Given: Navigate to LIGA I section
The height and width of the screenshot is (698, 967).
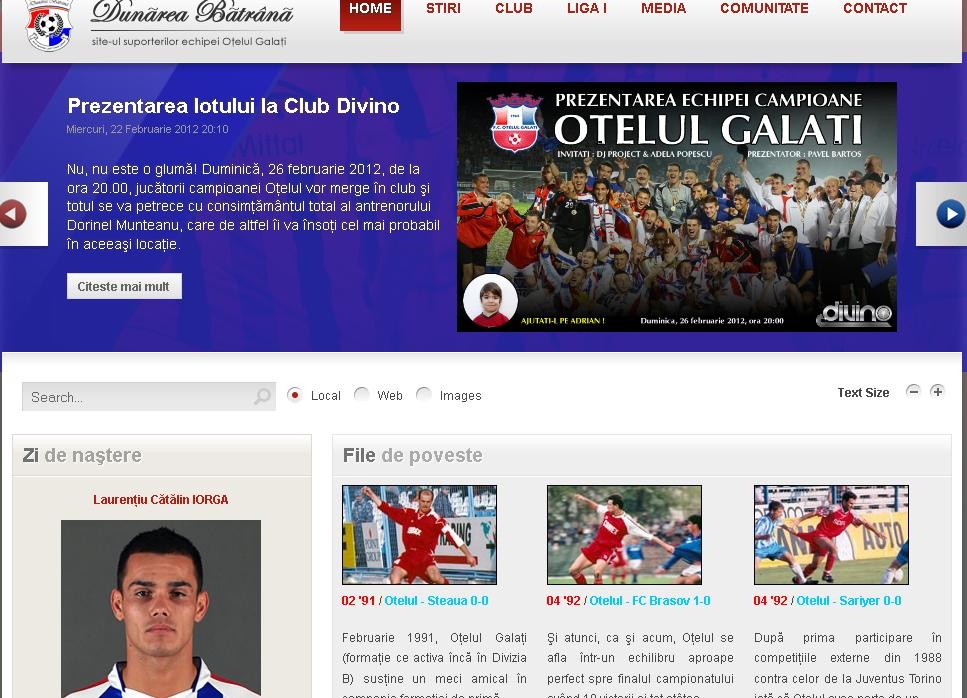Looking at the screenshot, I should point(586,9).
